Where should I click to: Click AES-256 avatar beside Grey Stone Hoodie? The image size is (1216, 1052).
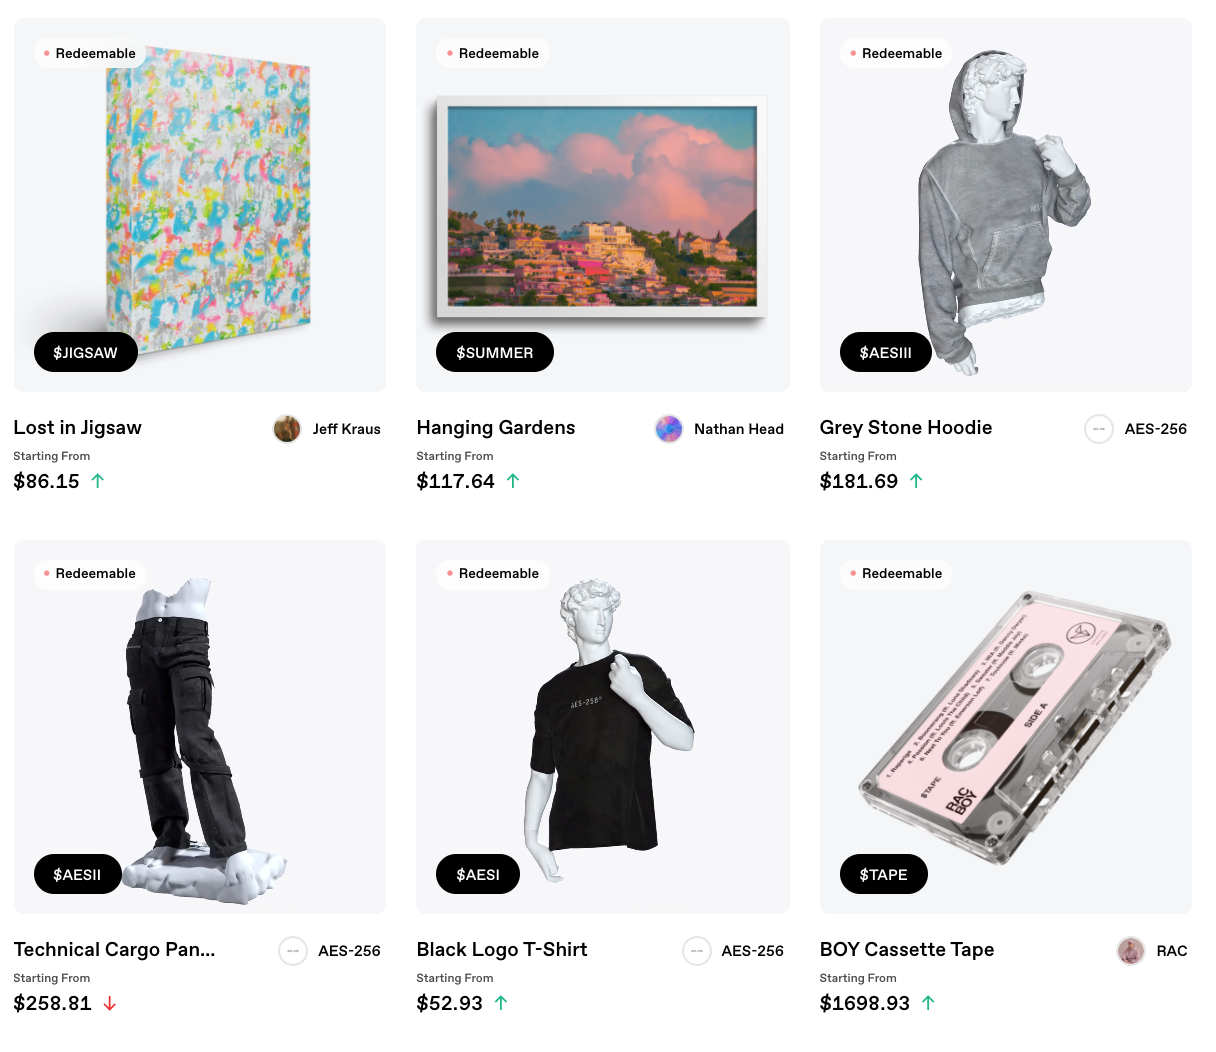1099,429
